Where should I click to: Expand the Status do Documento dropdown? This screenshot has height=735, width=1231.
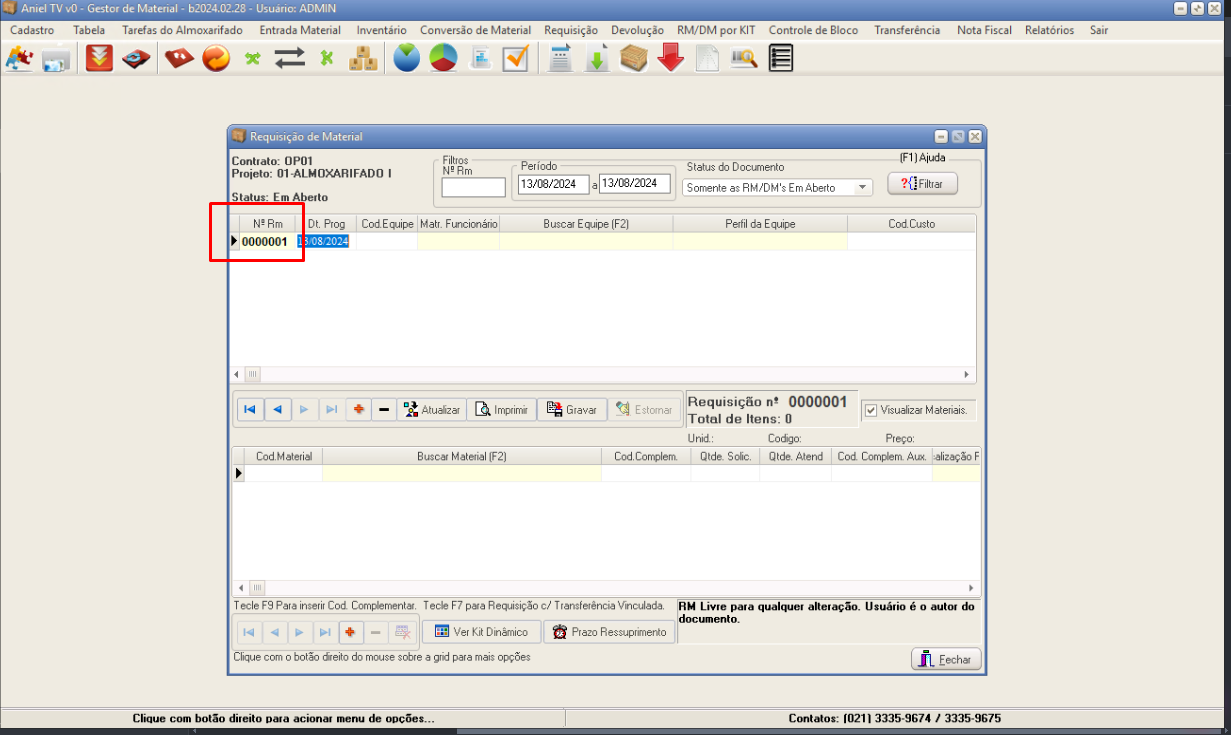coord(862,187)
